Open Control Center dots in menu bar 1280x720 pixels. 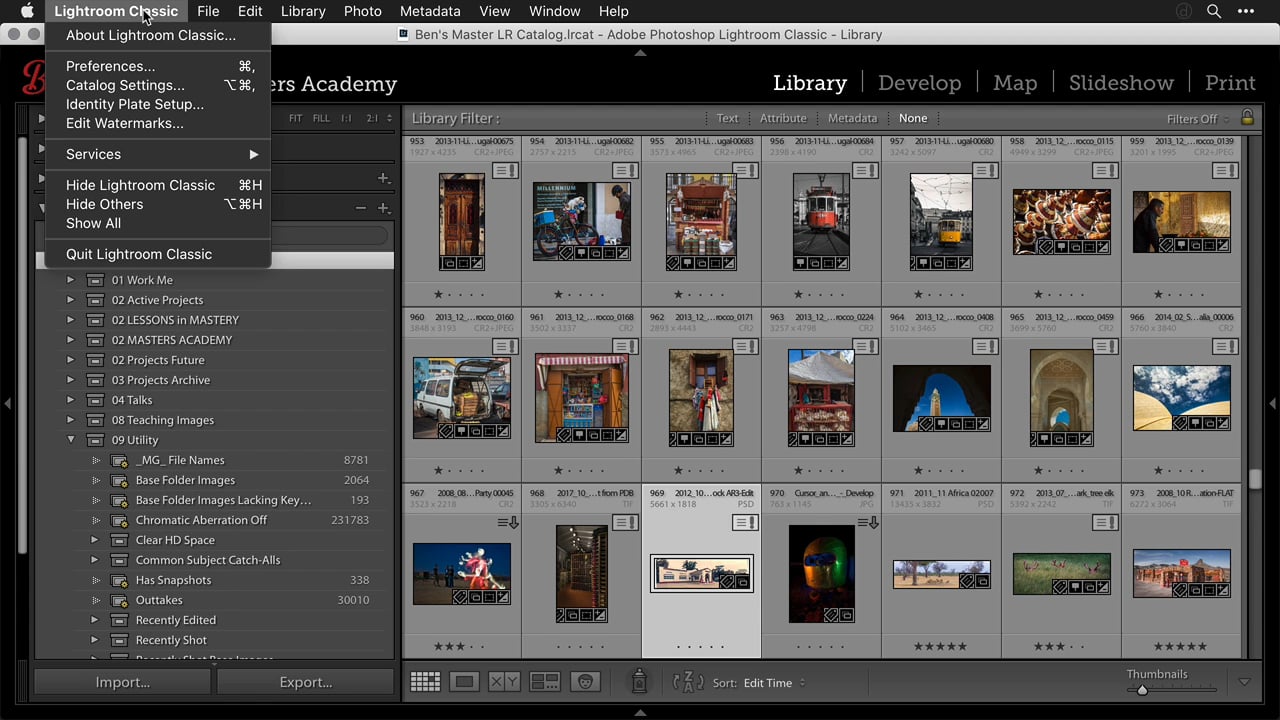[1246, 11]
